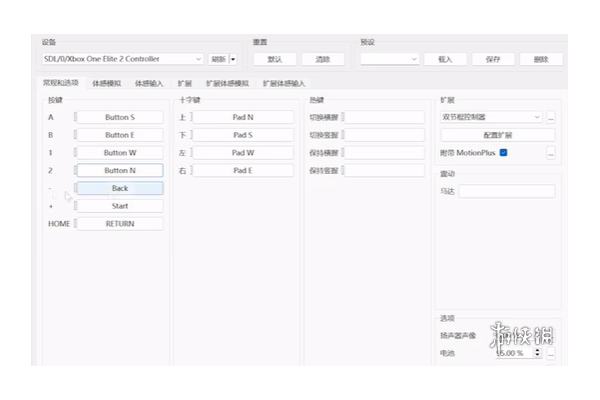Switch to the 体感模拟 tab

tap(107, 83)
